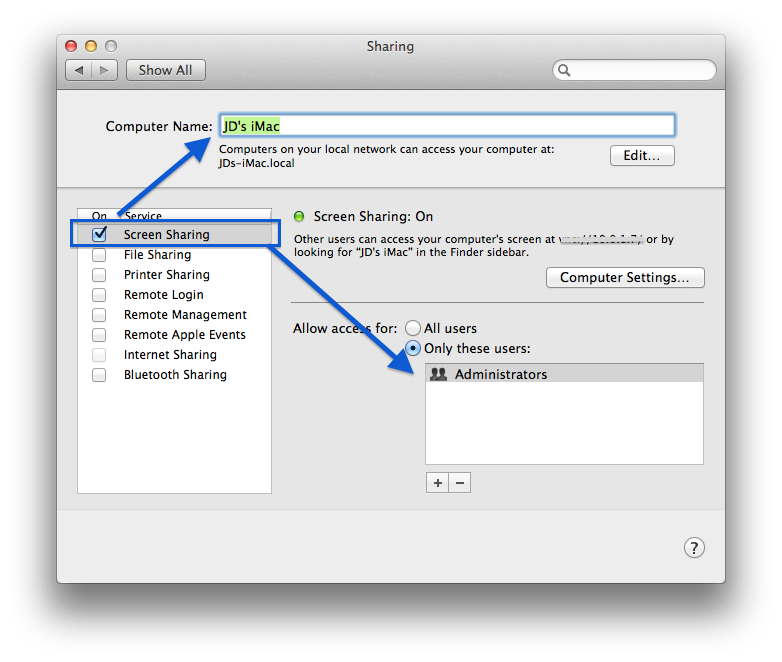Viewport: 782px width, 662px height.
Task: Remove a user with the minus button
Action: coord(460,483)
